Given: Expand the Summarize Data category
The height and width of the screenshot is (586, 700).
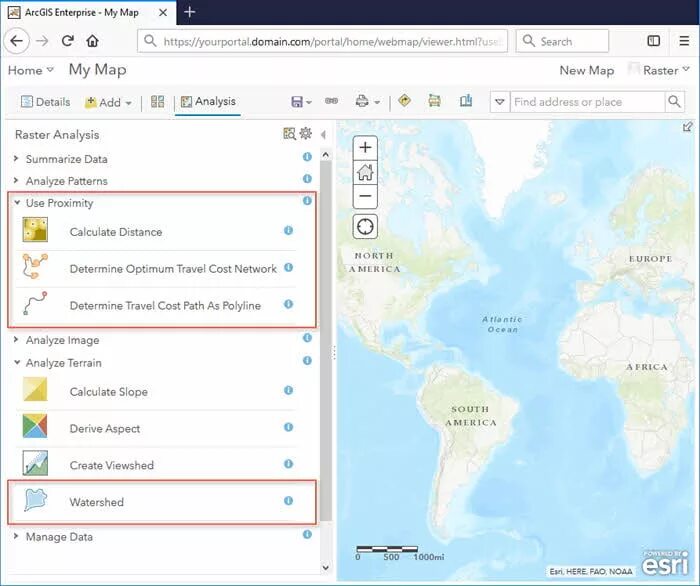Looking at the screenshot, I should 16,158.
